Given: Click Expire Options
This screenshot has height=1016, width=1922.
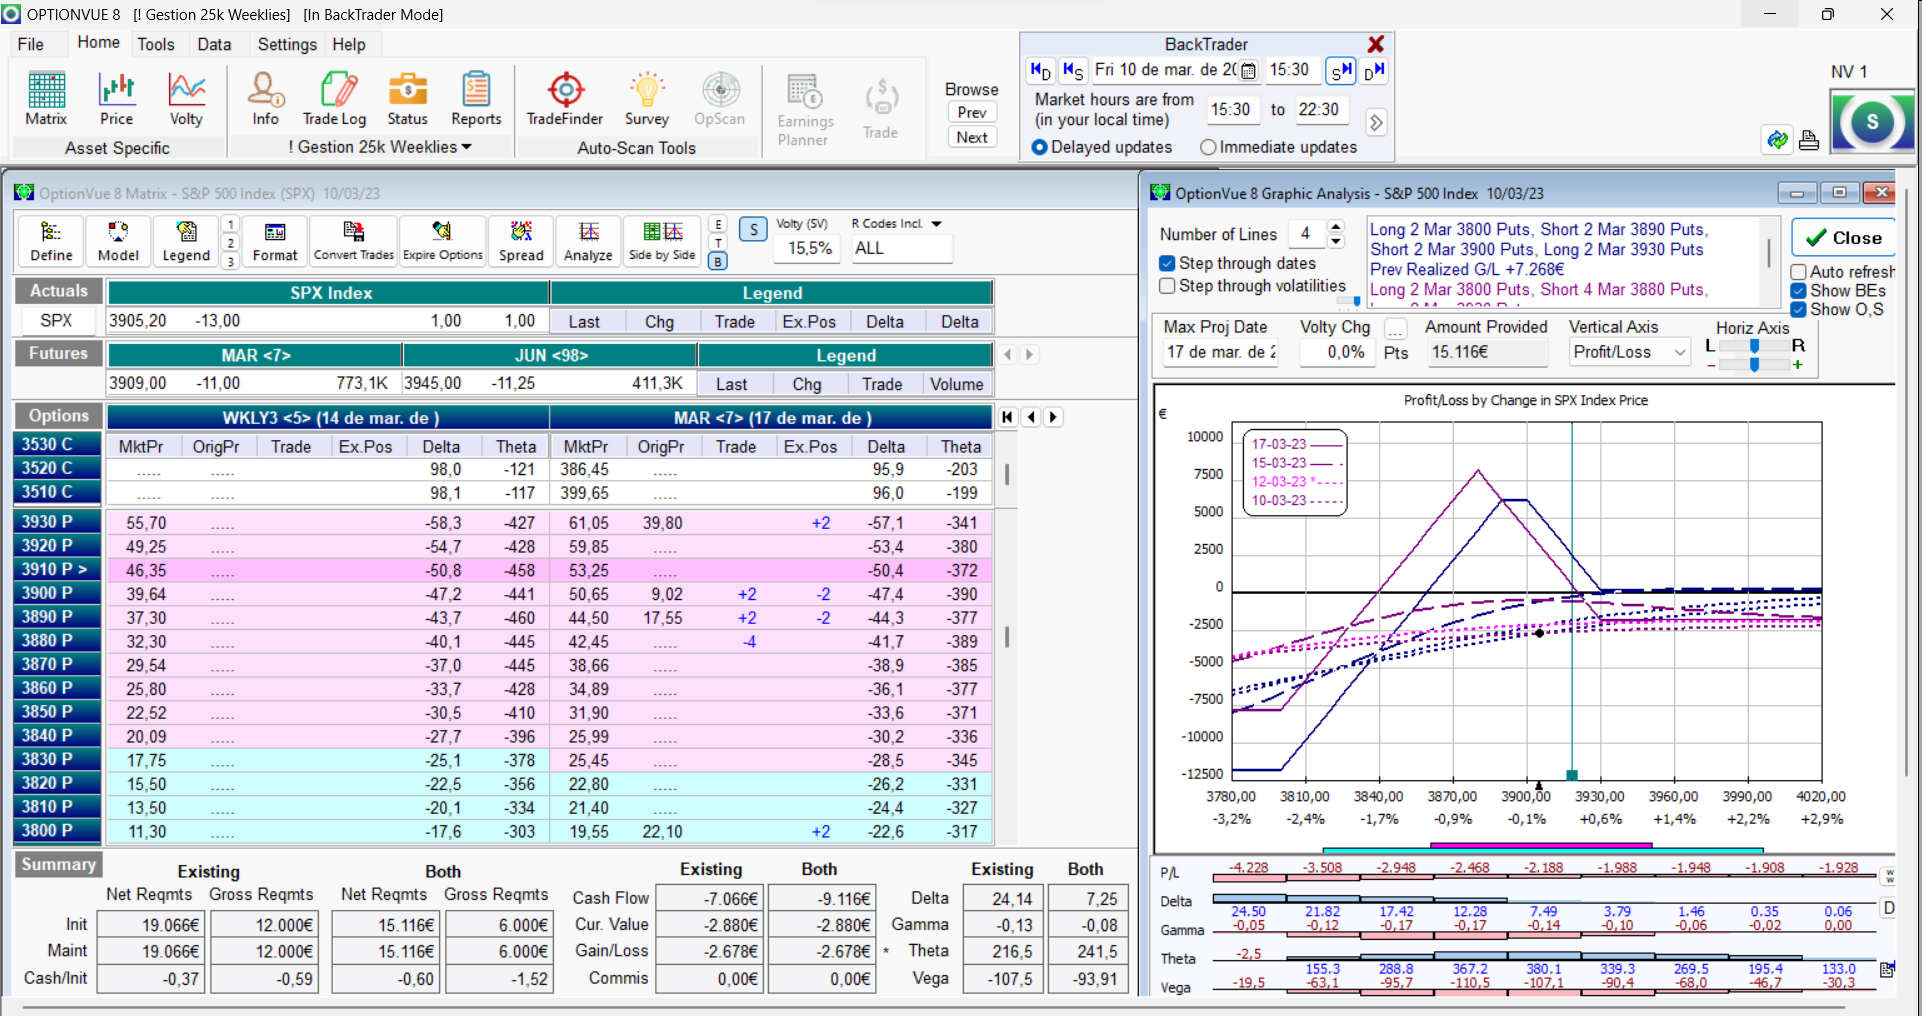Looking at the screenshot, I should 443,242.
